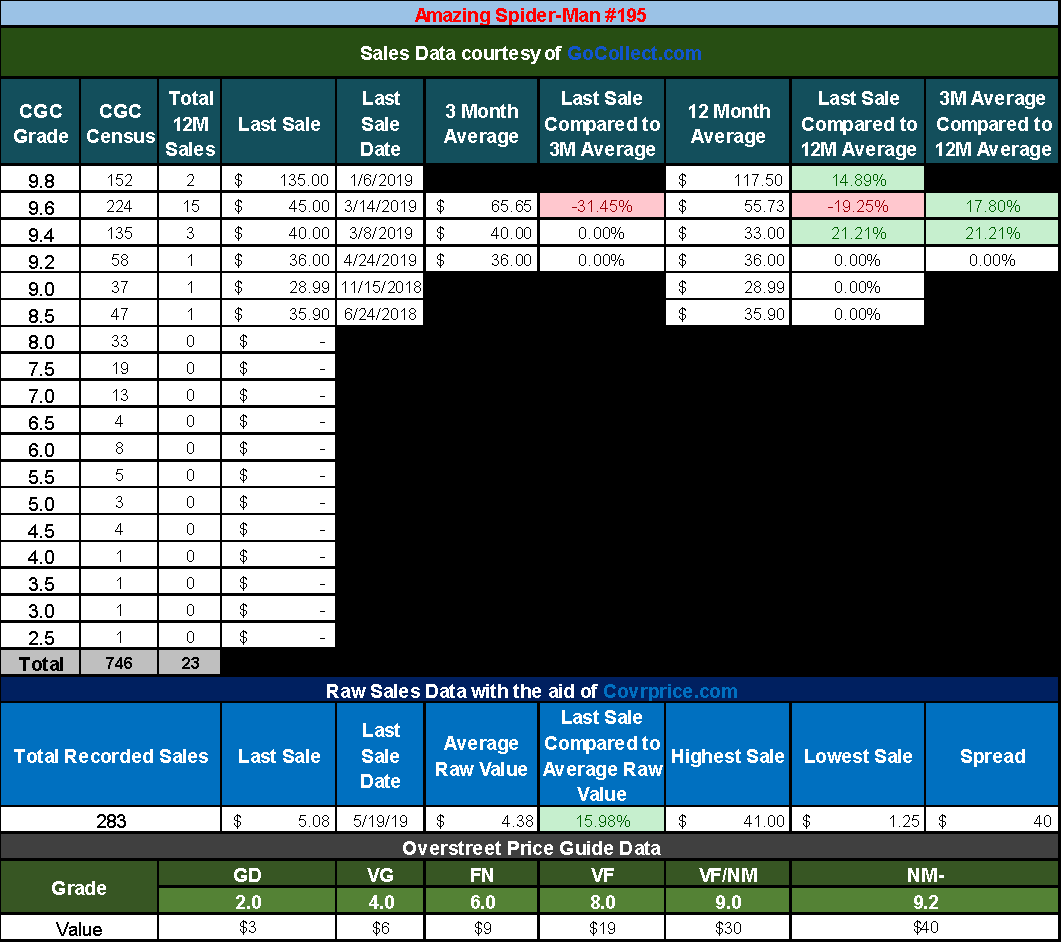This screenshot has height=942, width=1061.
Task: Select the 9.6 grade cell
Action: click(40, 206)
